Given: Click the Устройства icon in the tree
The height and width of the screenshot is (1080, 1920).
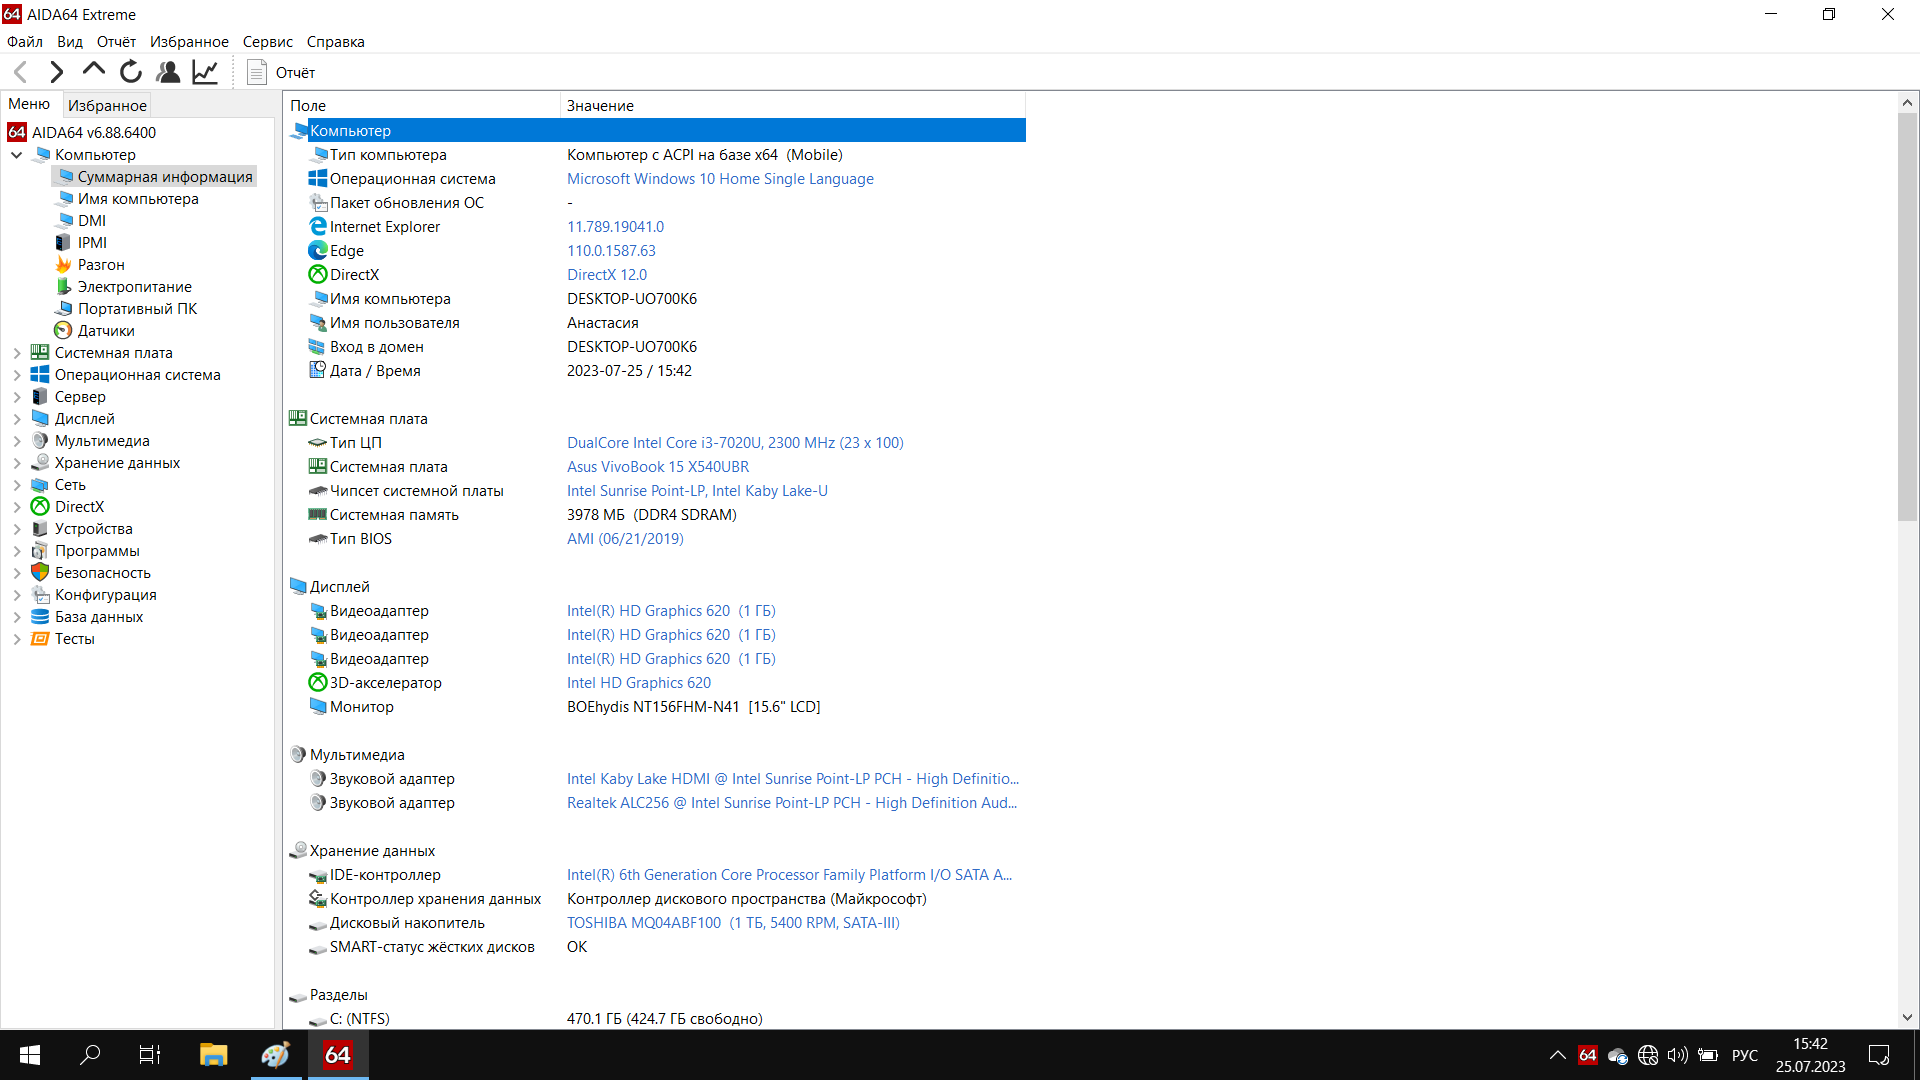Looking at the screenshot, I should click(x=40, y=529).
